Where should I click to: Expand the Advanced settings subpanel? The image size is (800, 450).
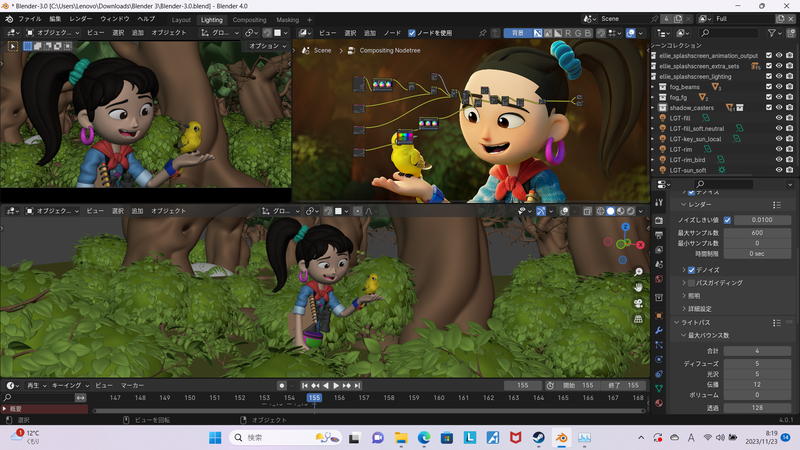click(x=684, y=309)
